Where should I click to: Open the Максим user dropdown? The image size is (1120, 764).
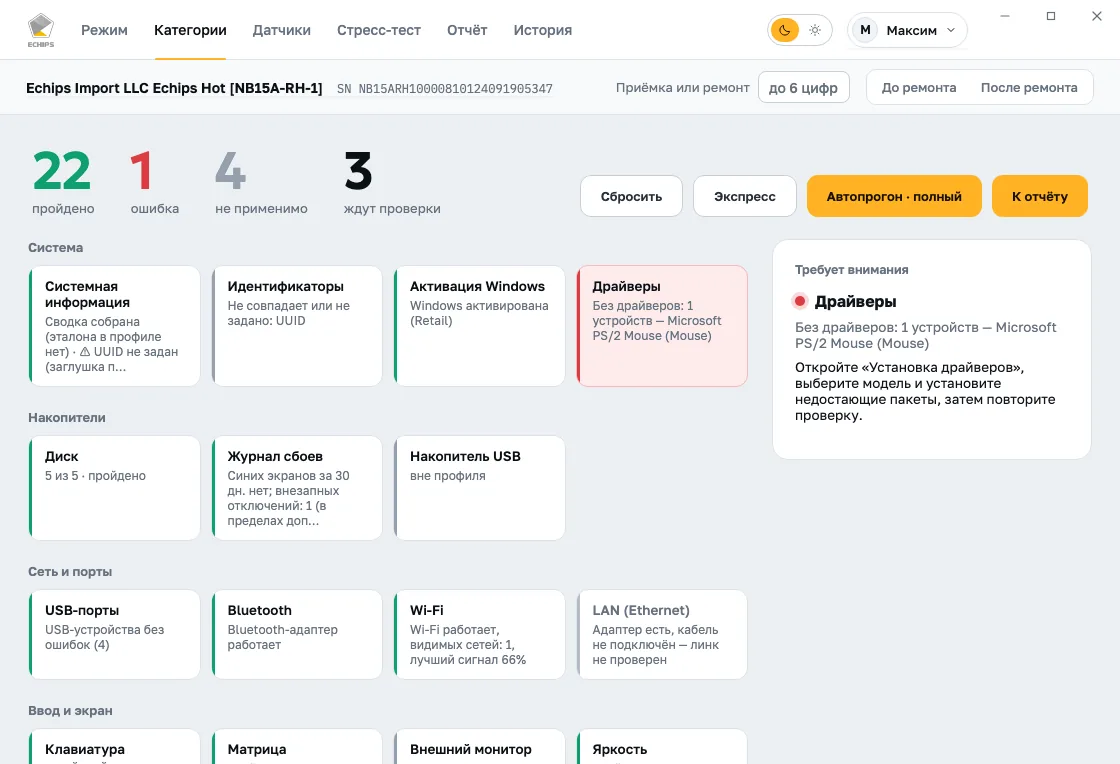point(907,30)
